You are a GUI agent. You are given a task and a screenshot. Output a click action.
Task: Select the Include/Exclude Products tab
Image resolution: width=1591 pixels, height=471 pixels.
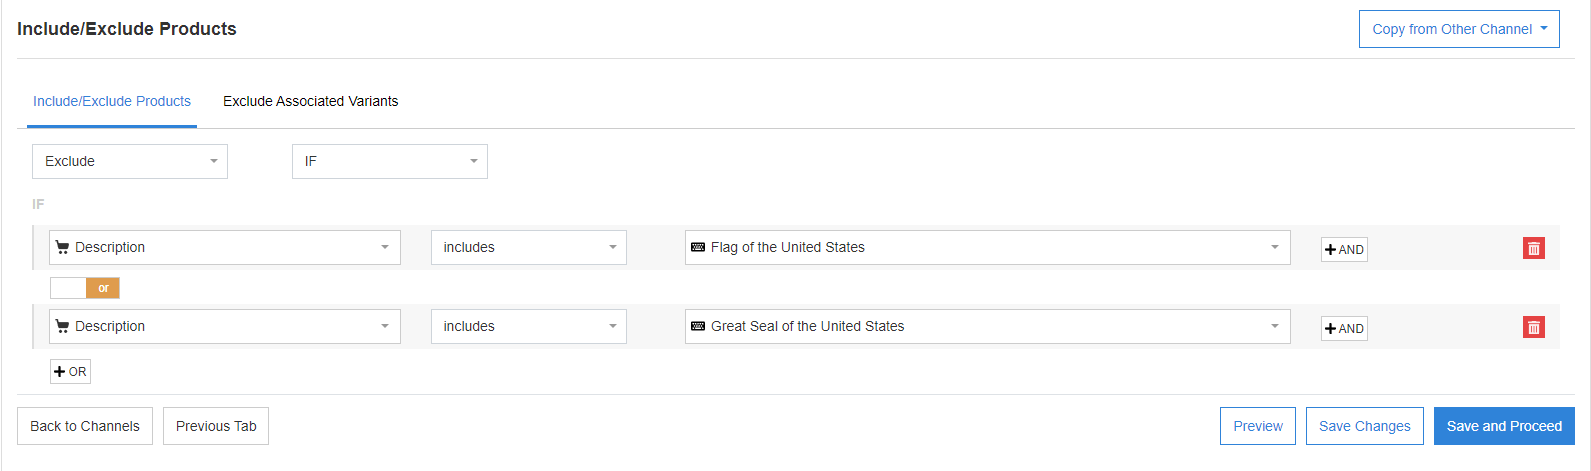112,101
